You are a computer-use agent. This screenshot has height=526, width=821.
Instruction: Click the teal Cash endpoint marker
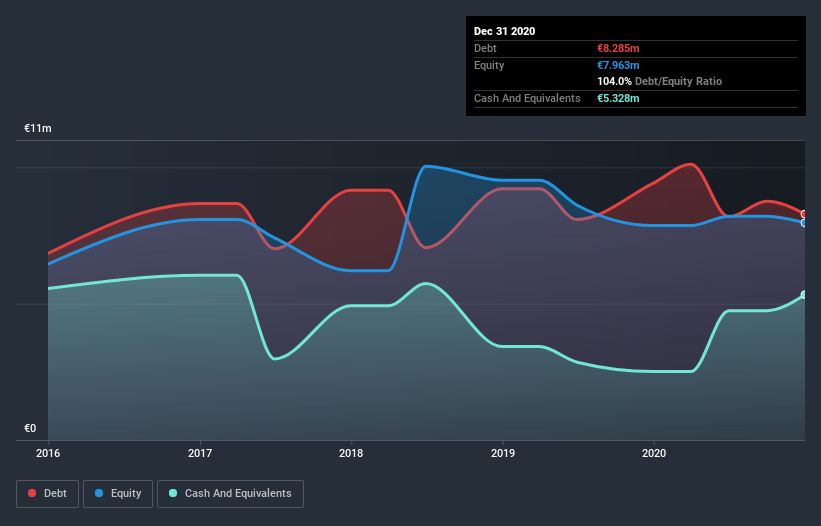pyautogui.click(x=804, y=295)
